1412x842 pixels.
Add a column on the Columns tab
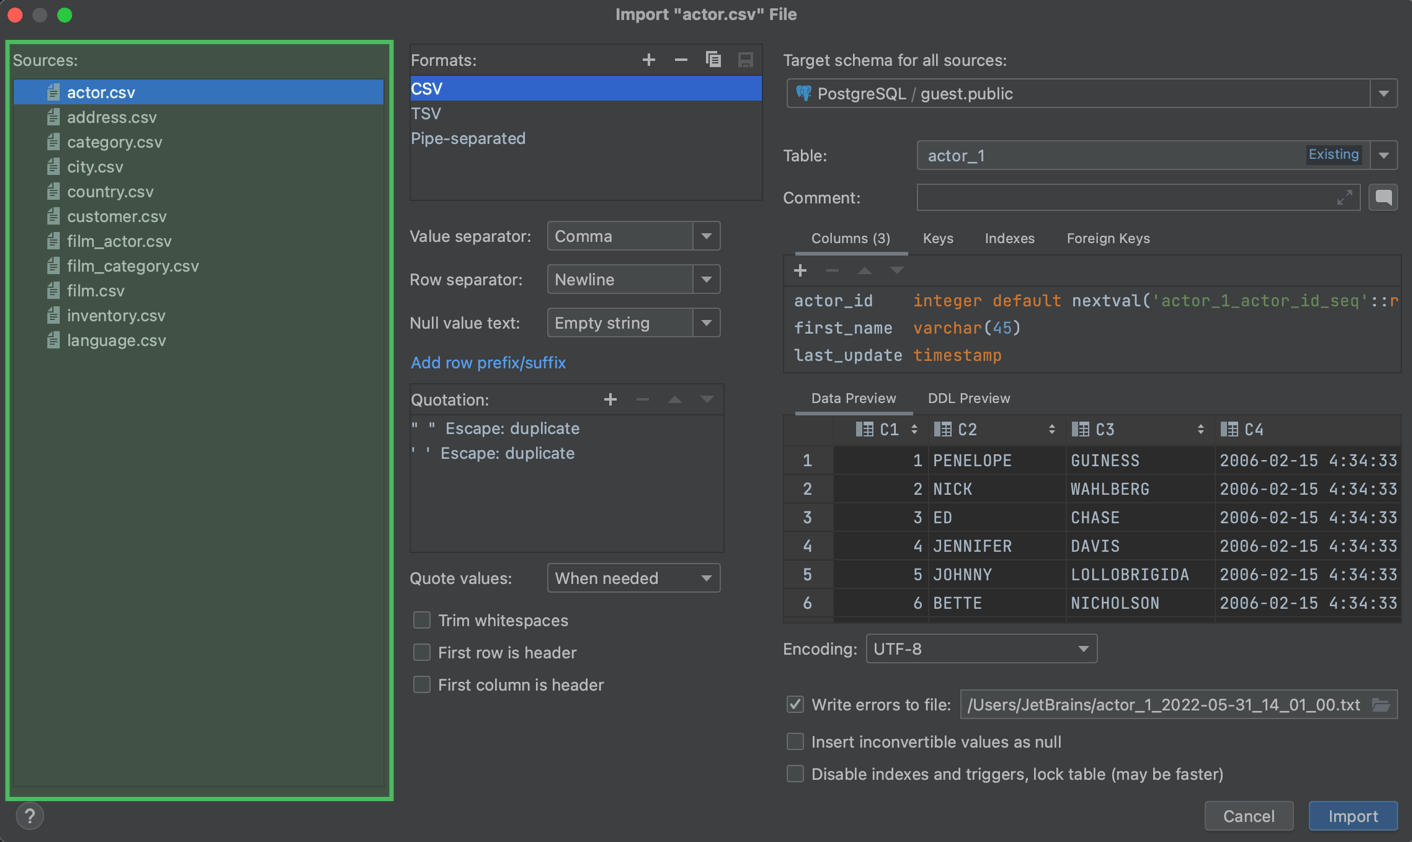point(800,270)
